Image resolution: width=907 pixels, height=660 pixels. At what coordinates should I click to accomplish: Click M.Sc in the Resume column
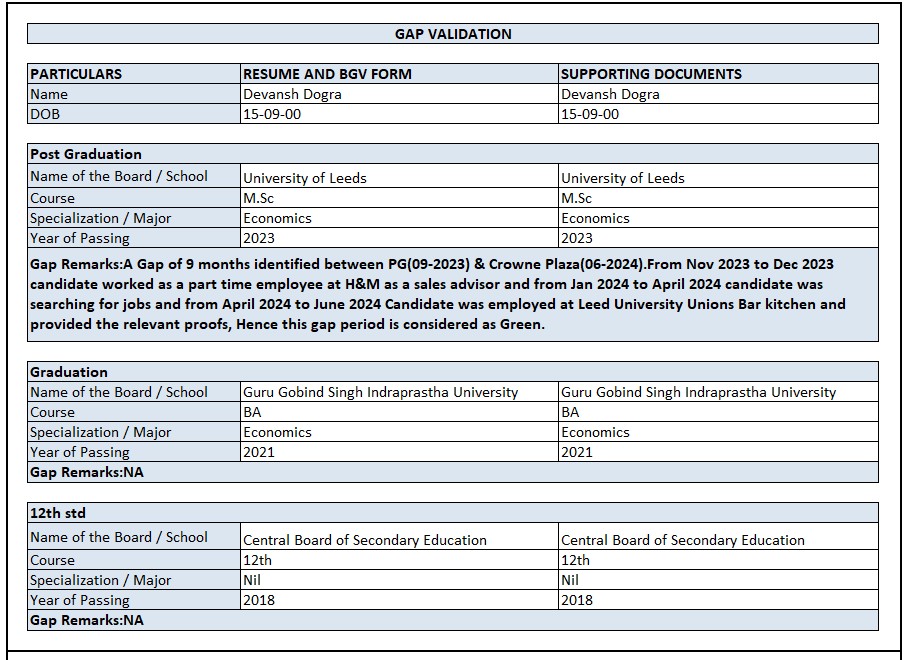click(x=258, y=198)
